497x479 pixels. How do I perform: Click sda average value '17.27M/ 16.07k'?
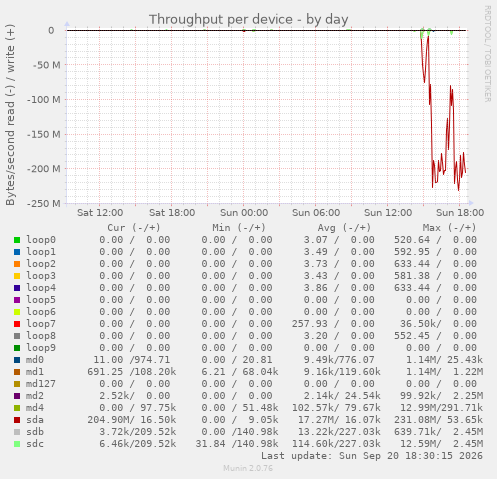click(x=339, y=420)
